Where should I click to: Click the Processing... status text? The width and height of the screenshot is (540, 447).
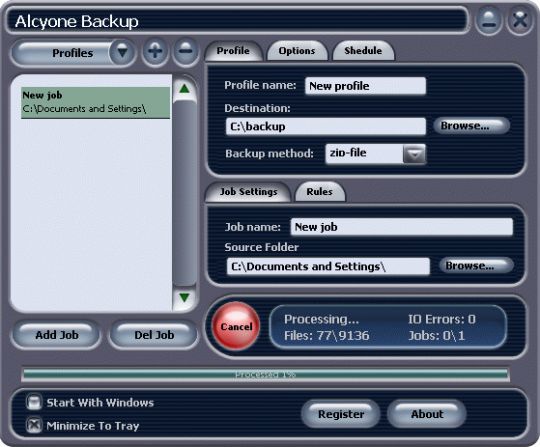[x=321, y=320]
